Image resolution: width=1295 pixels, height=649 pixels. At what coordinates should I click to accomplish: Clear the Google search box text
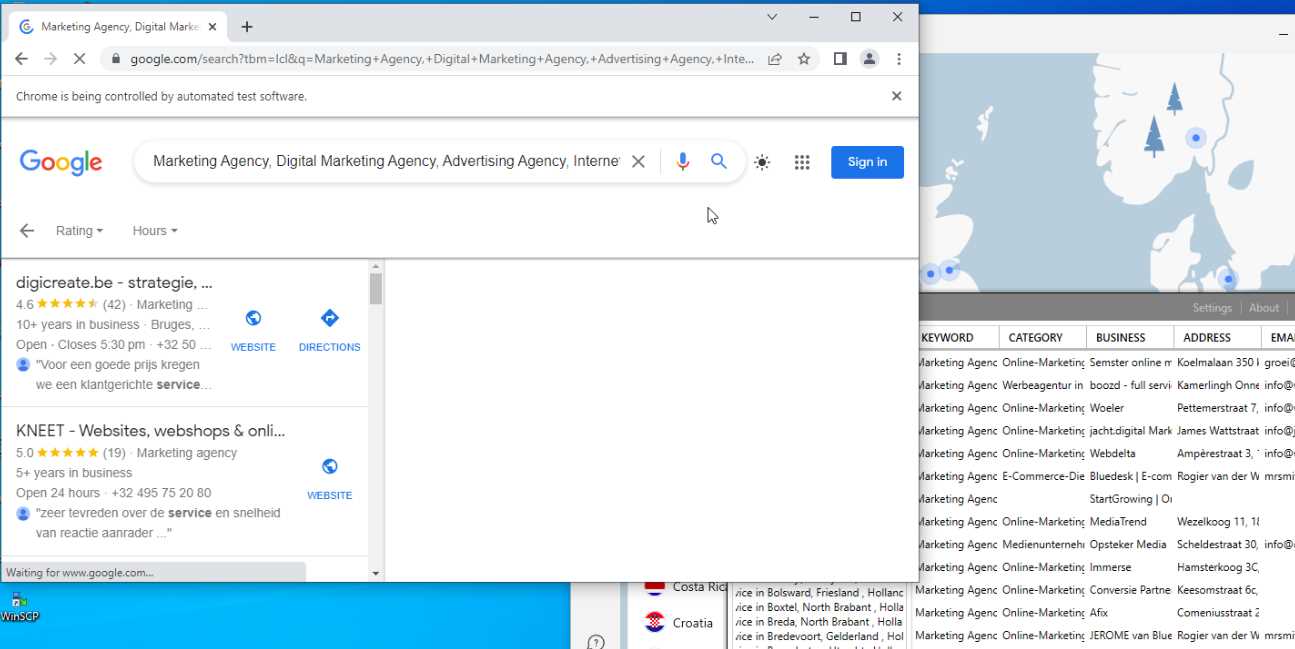tap(638, 162)
